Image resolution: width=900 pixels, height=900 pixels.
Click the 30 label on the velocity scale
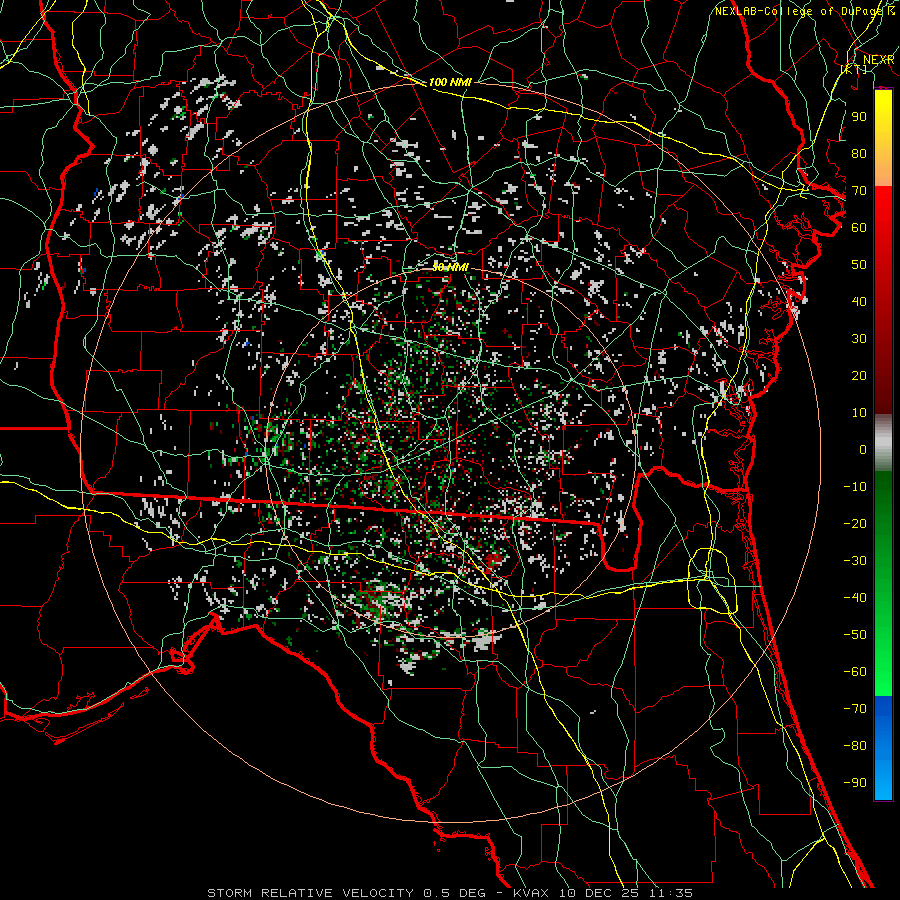859,339
